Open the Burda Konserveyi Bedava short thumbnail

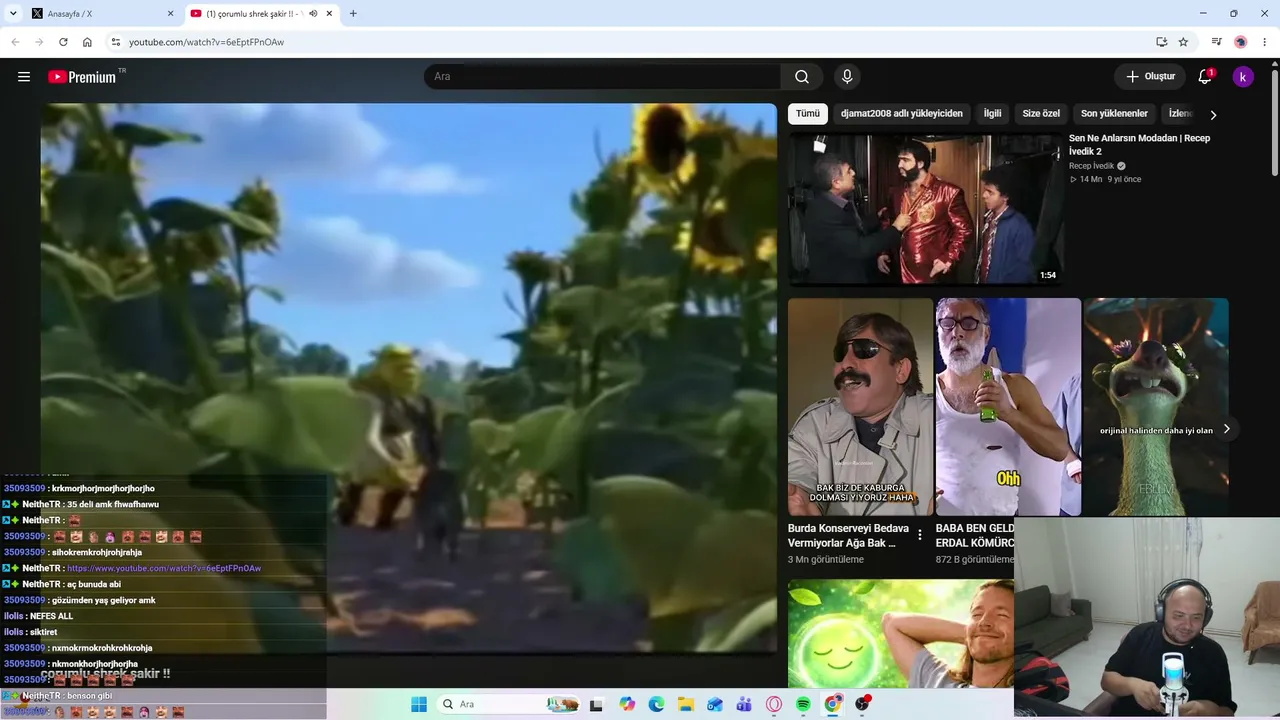click(x=860, y=407)
